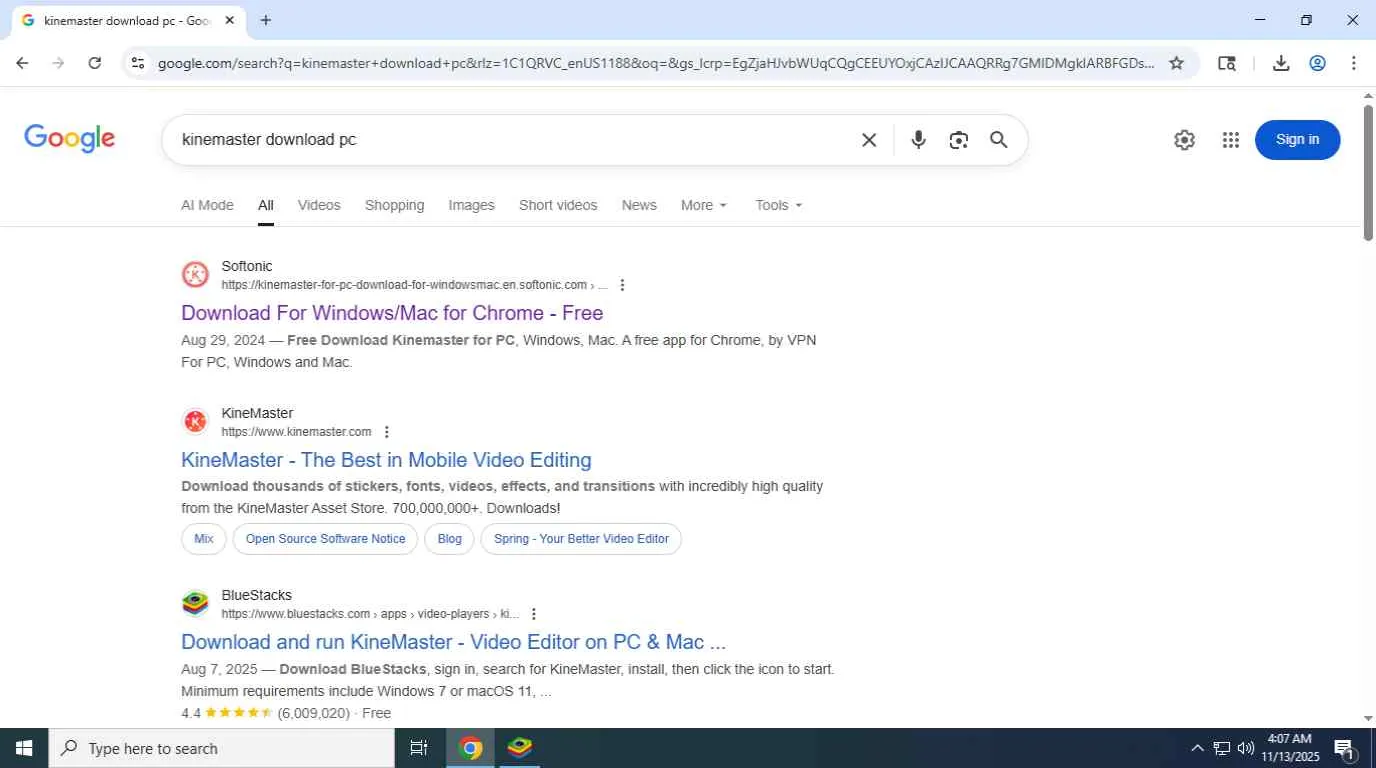Open KineMaster - The Best in Mobile Video Editing
Image resolution: width=1376 pixels, height=768 pixels.
click(x=386, y=460)
